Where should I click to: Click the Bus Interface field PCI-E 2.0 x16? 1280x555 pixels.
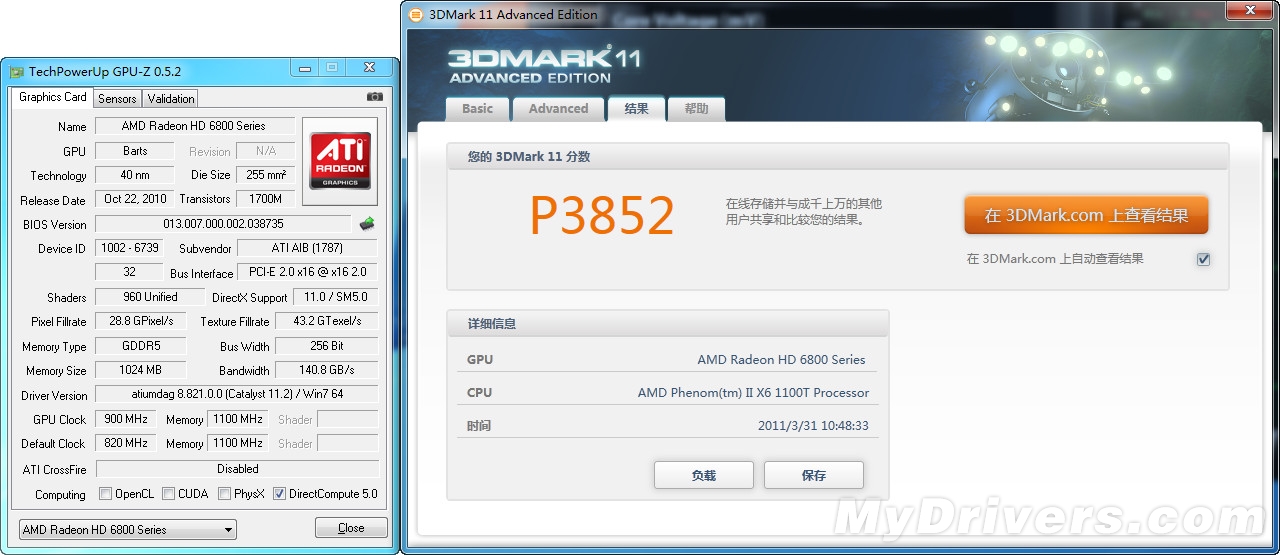coord(307,272)
